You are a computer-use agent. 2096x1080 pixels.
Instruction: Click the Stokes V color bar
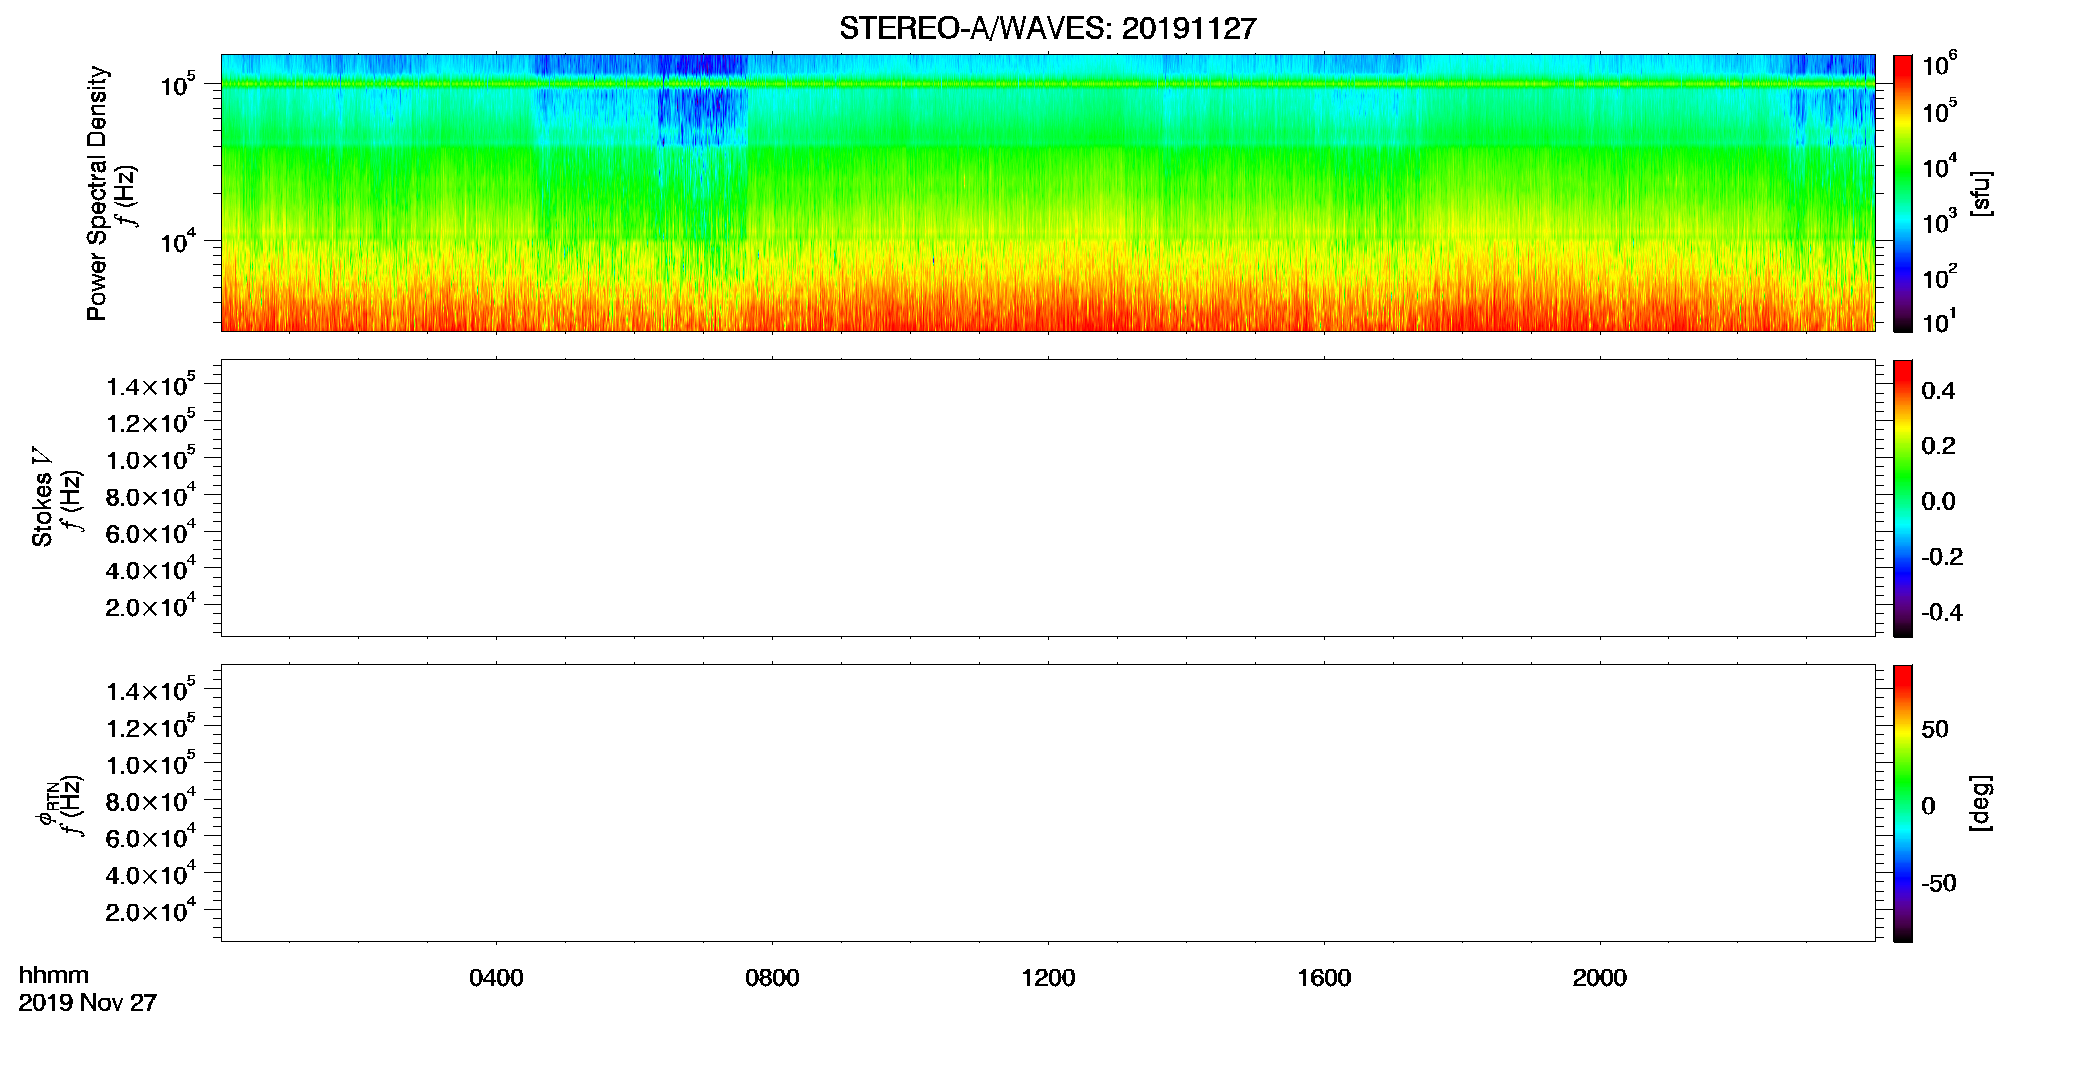click(x=1902, y=498)
